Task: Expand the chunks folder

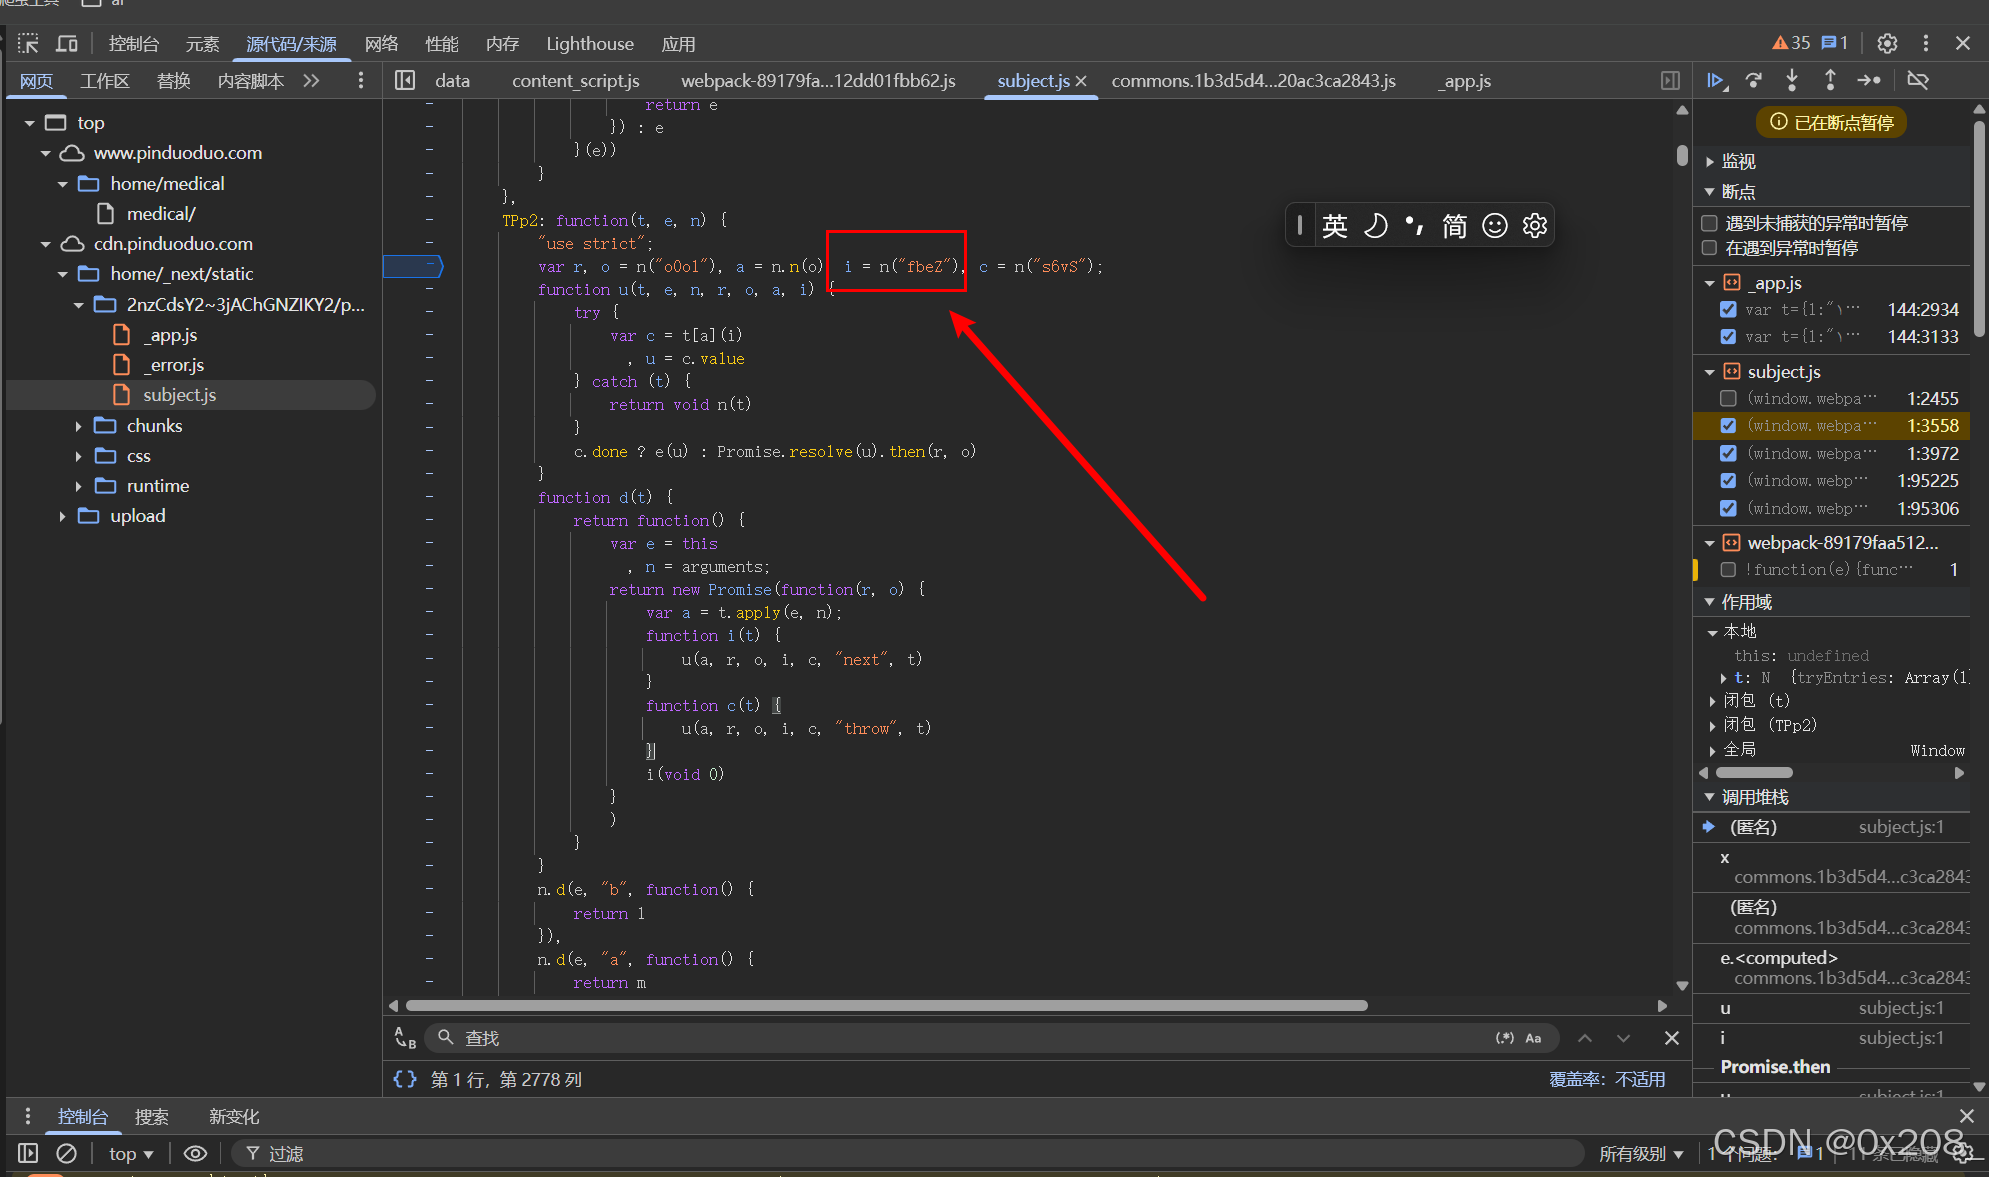Action: coord(78,426)
